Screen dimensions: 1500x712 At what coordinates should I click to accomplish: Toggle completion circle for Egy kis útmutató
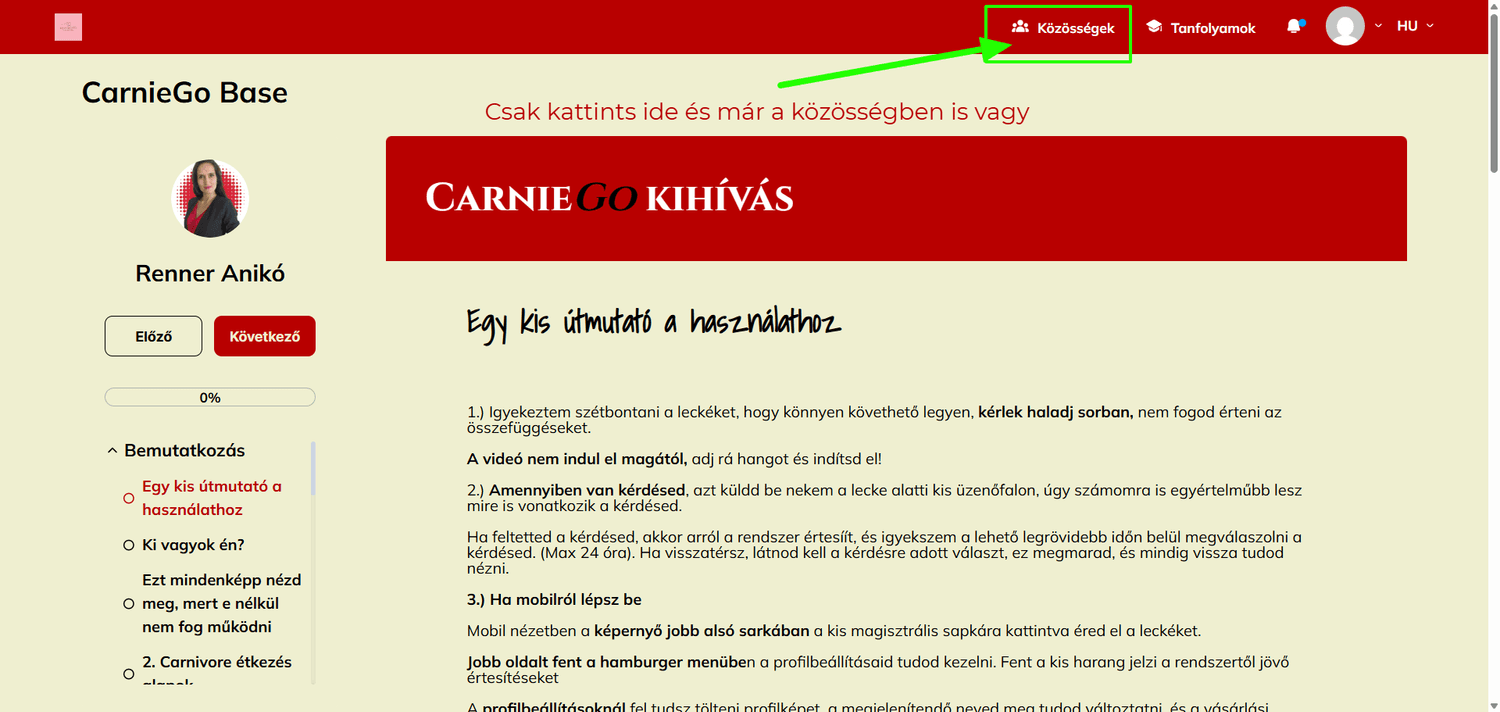click(x=128, y=498)
